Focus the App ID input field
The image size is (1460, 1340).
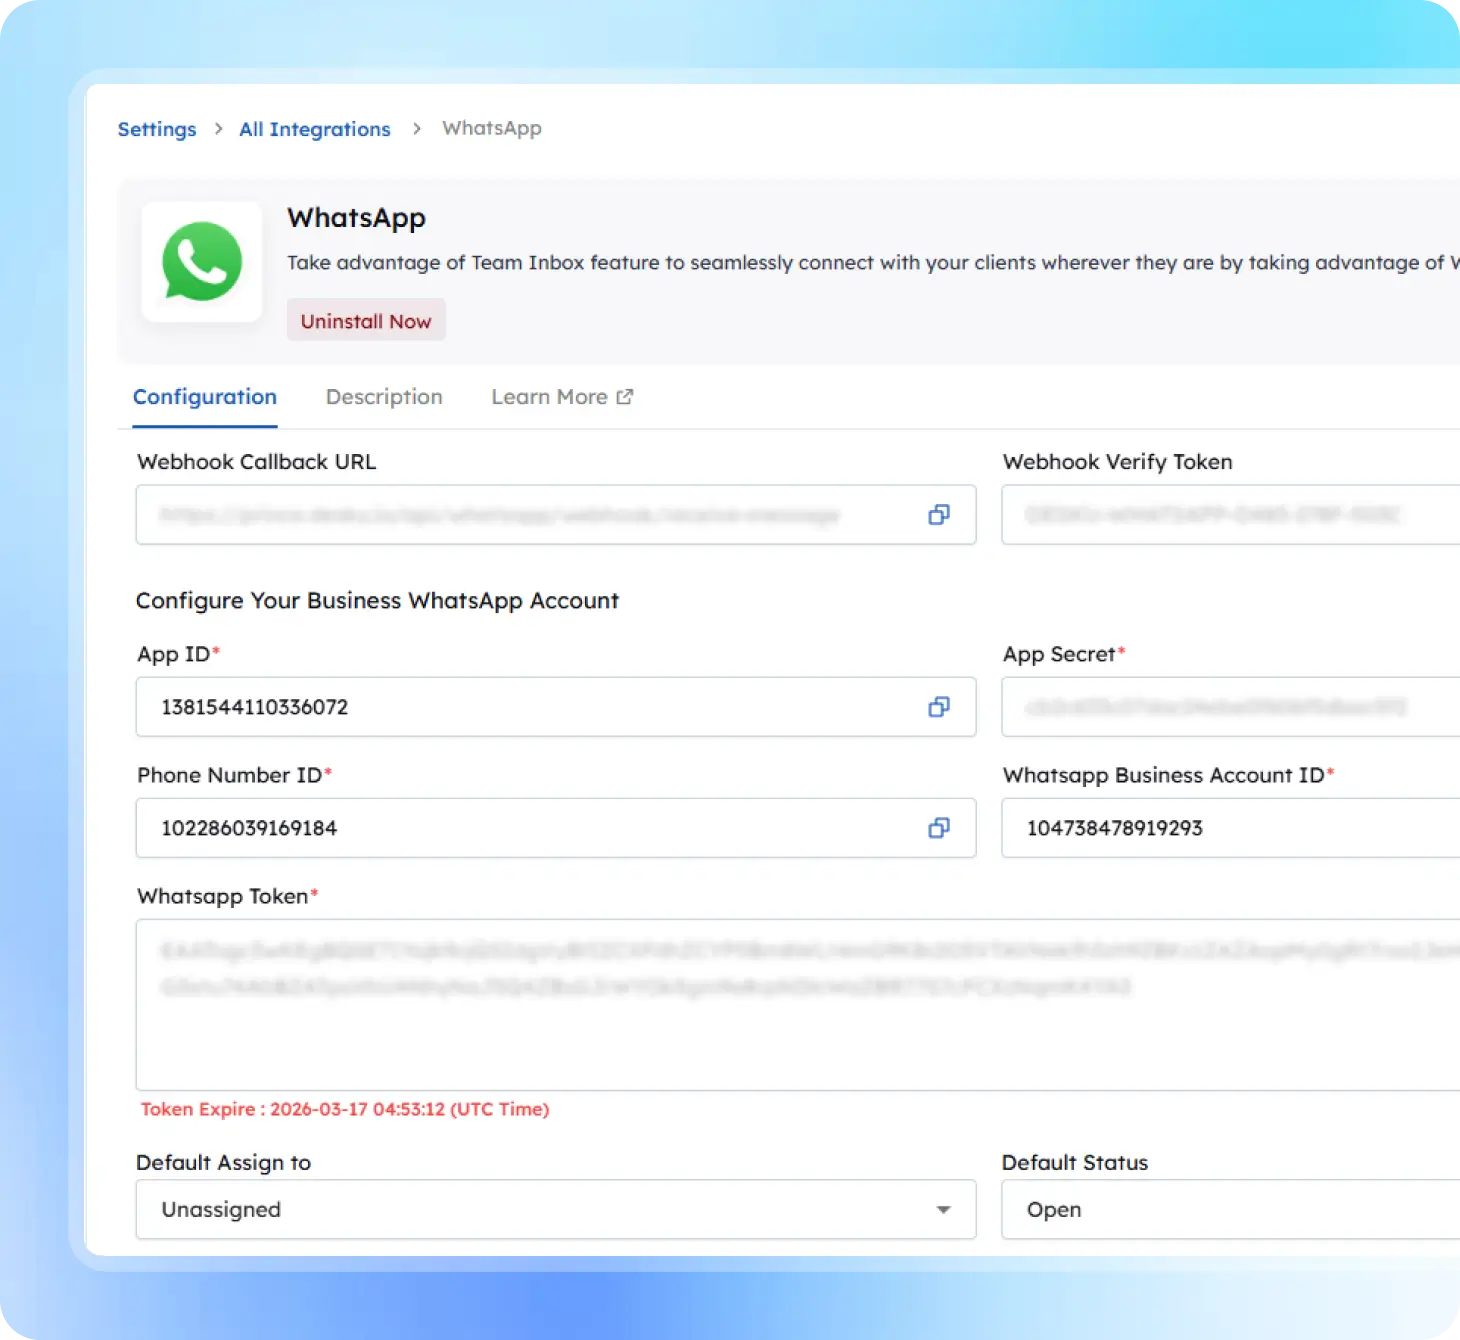click(556, 707)
